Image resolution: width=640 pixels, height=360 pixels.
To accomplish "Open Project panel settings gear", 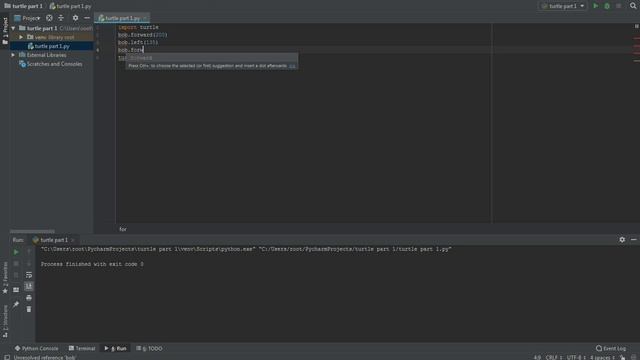I will [75, 18].
